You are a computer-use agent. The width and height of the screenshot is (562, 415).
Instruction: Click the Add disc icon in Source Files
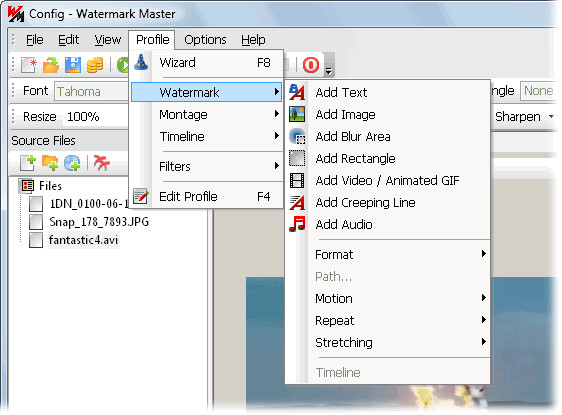[x=72, y=163]
